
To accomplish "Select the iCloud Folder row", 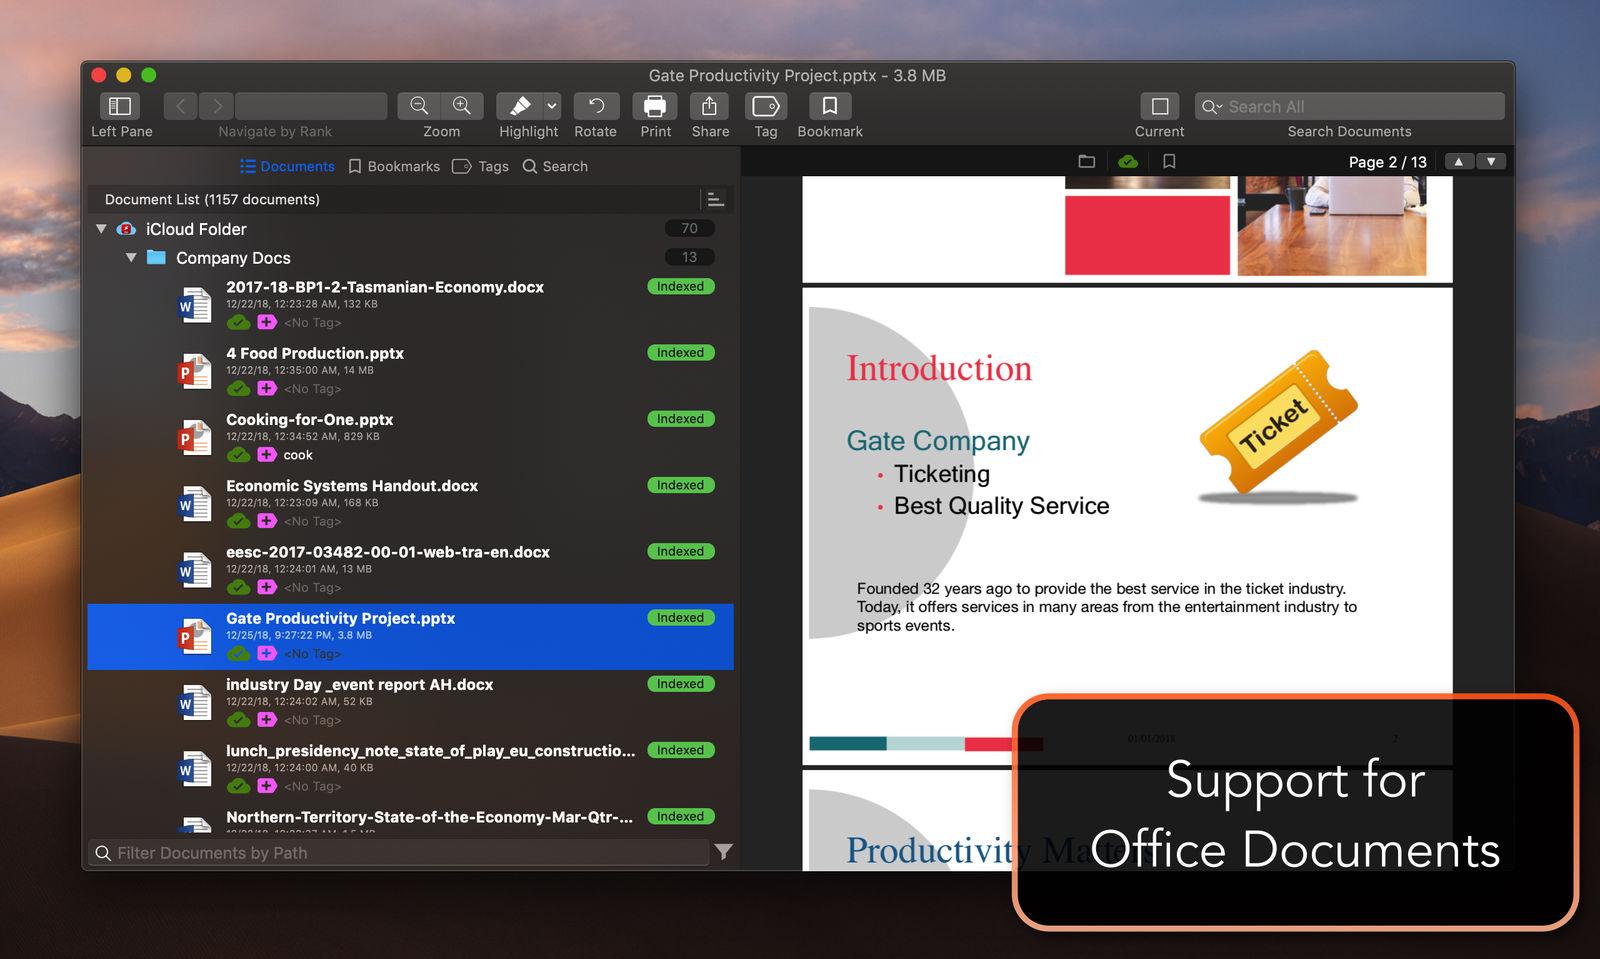I will pyautogui.click(x=411, y=229).
